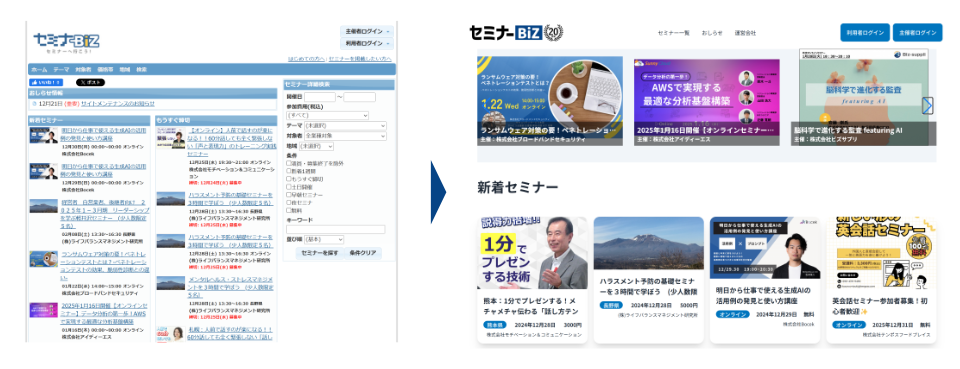Open the 対象者 dropdown in the search form
The width and height of the screenshot is (960, 369).
pyautogui.click(x=345, y=135)
